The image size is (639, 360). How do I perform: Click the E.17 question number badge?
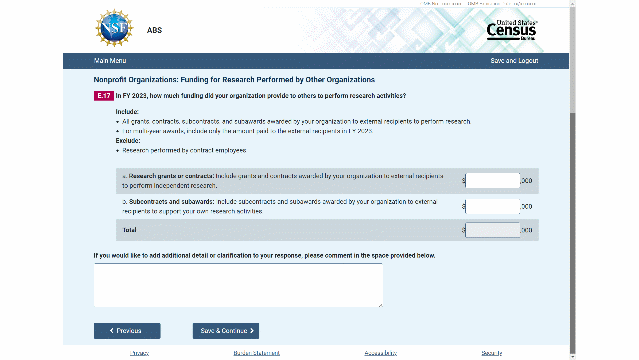104,96
